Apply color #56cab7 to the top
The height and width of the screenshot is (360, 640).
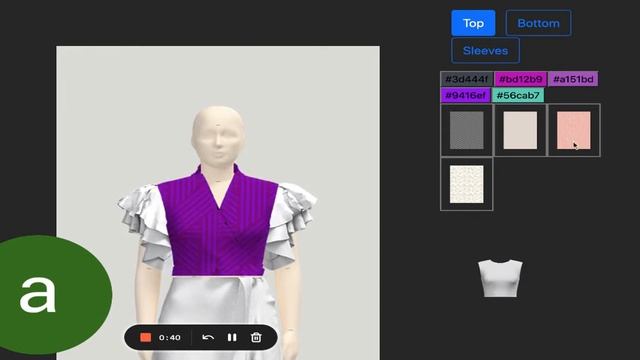point(518,96)
